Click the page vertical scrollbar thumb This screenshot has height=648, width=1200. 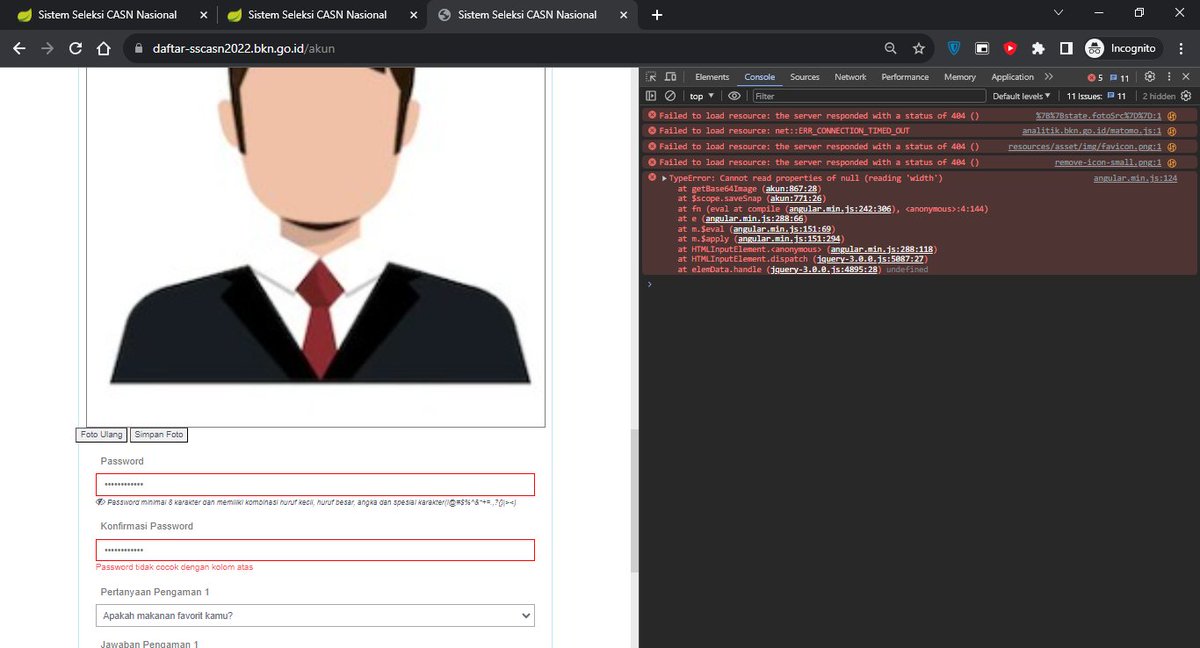click(633, 502)
